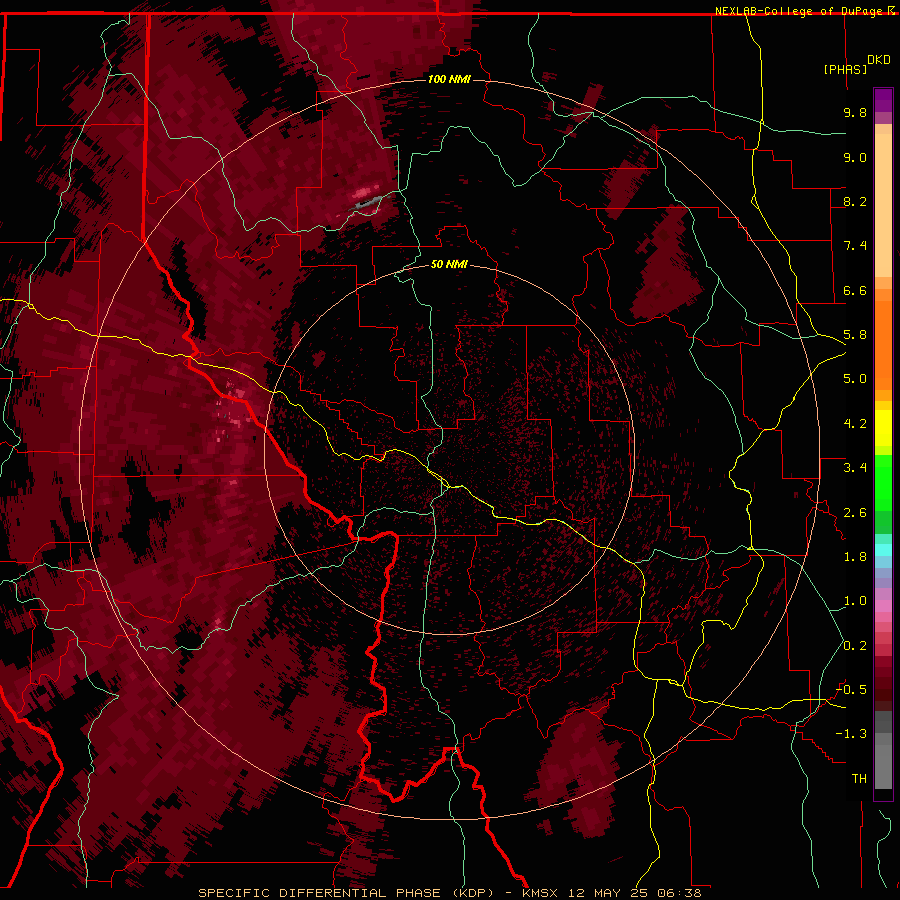Click the 1.0 scale value
Viewport: 900px width, 900px height.
855,601
